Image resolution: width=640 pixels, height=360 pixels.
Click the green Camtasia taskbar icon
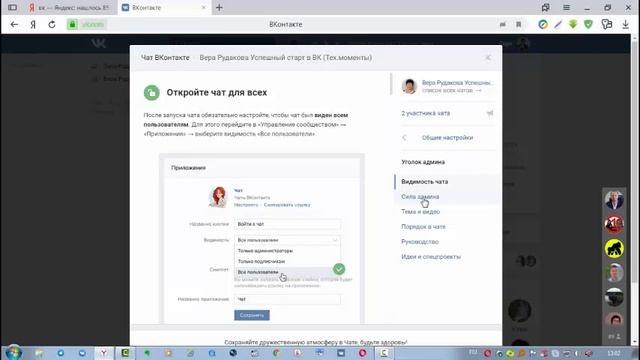click(125, 353)
